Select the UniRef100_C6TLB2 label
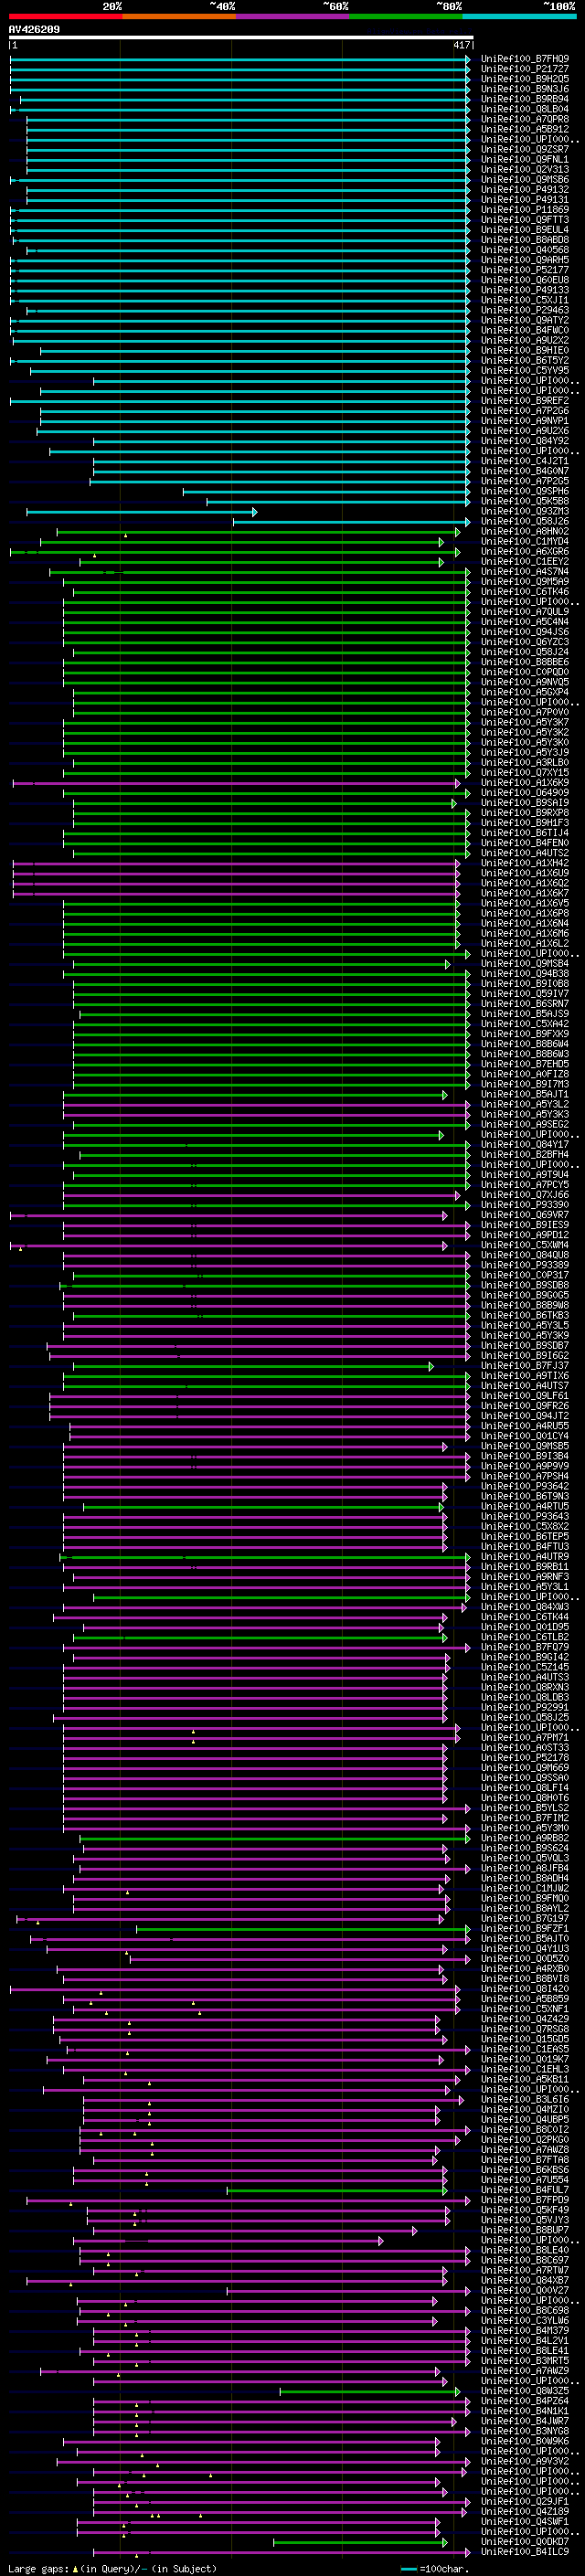This screenshot has height=2576, width=585. tap(525, 1637)
